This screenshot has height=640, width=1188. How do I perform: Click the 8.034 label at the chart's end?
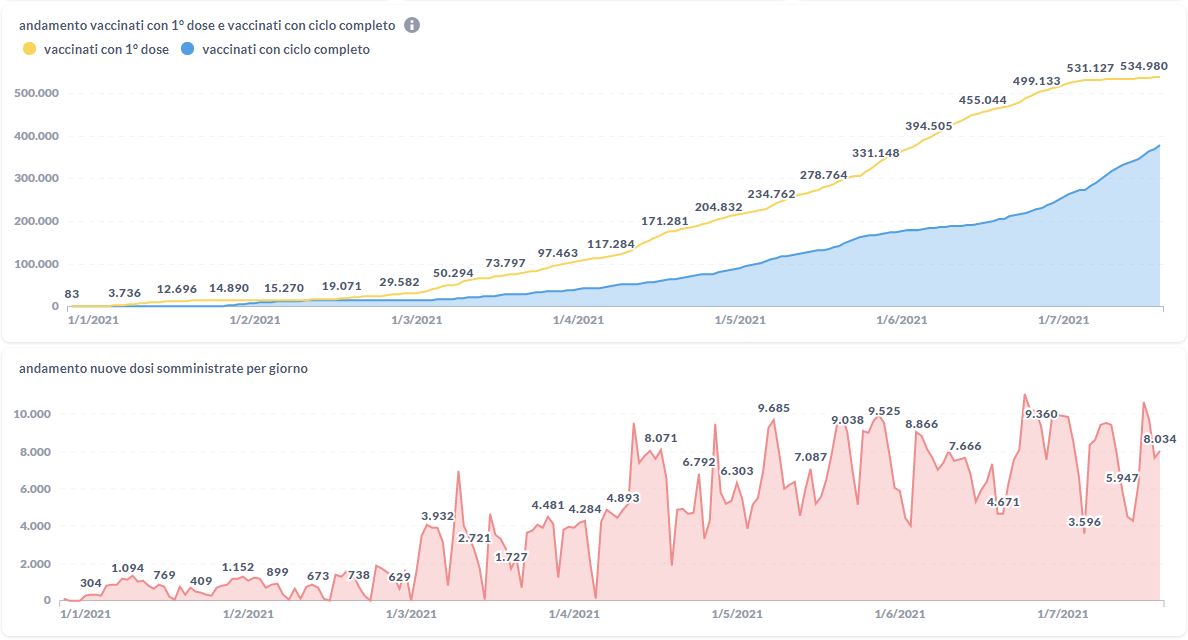1159,438
